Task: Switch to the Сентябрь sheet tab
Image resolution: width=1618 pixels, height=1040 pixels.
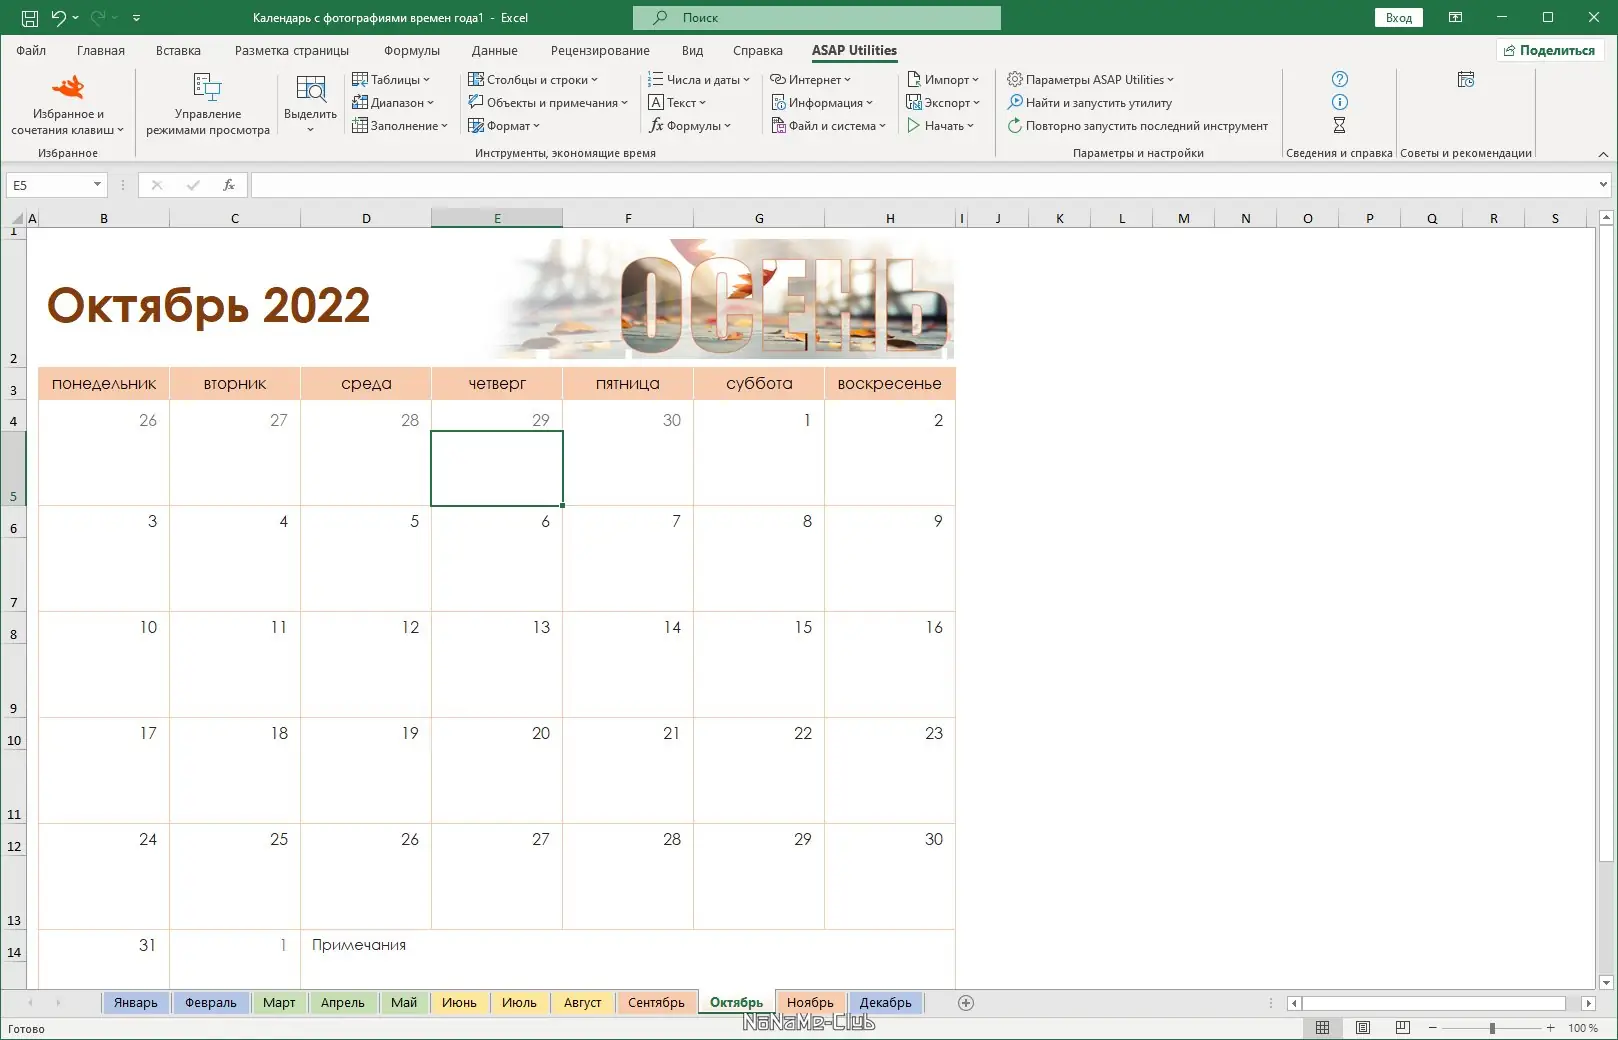Action: [657, 1003]
